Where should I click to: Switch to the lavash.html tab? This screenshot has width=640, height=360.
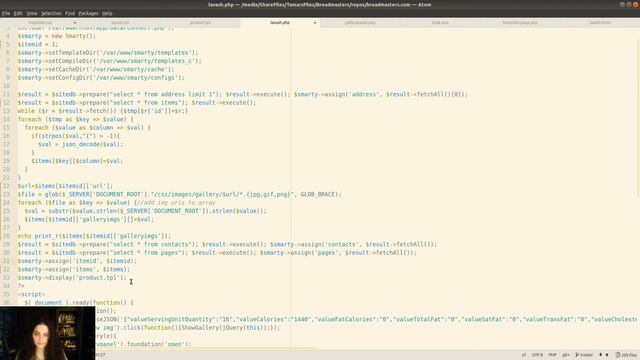[600, 23]
